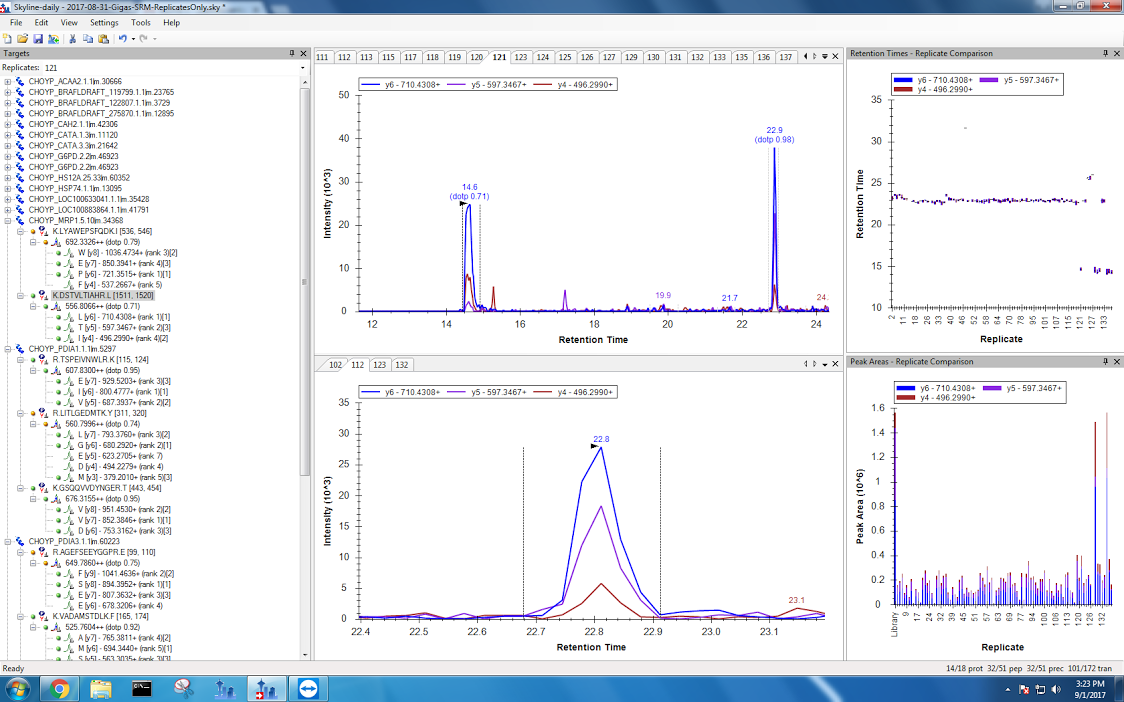
Task: Click the Undo arrow icon
Action: pyautogui.click(x=122, y=38)
